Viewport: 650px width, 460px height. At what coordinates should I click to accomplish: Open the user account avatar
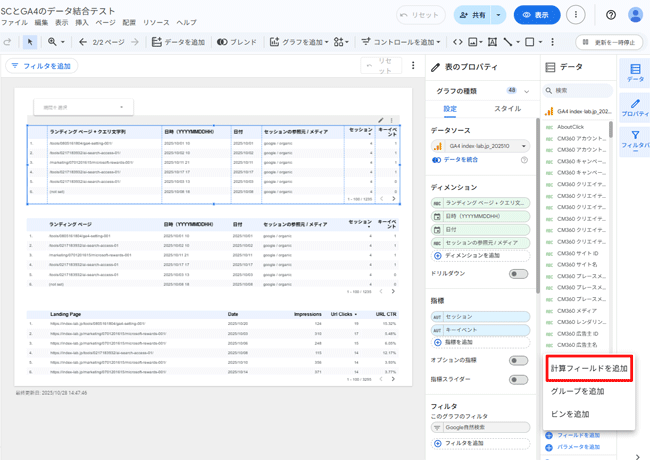pyautogui.click(x=635, y=15)
